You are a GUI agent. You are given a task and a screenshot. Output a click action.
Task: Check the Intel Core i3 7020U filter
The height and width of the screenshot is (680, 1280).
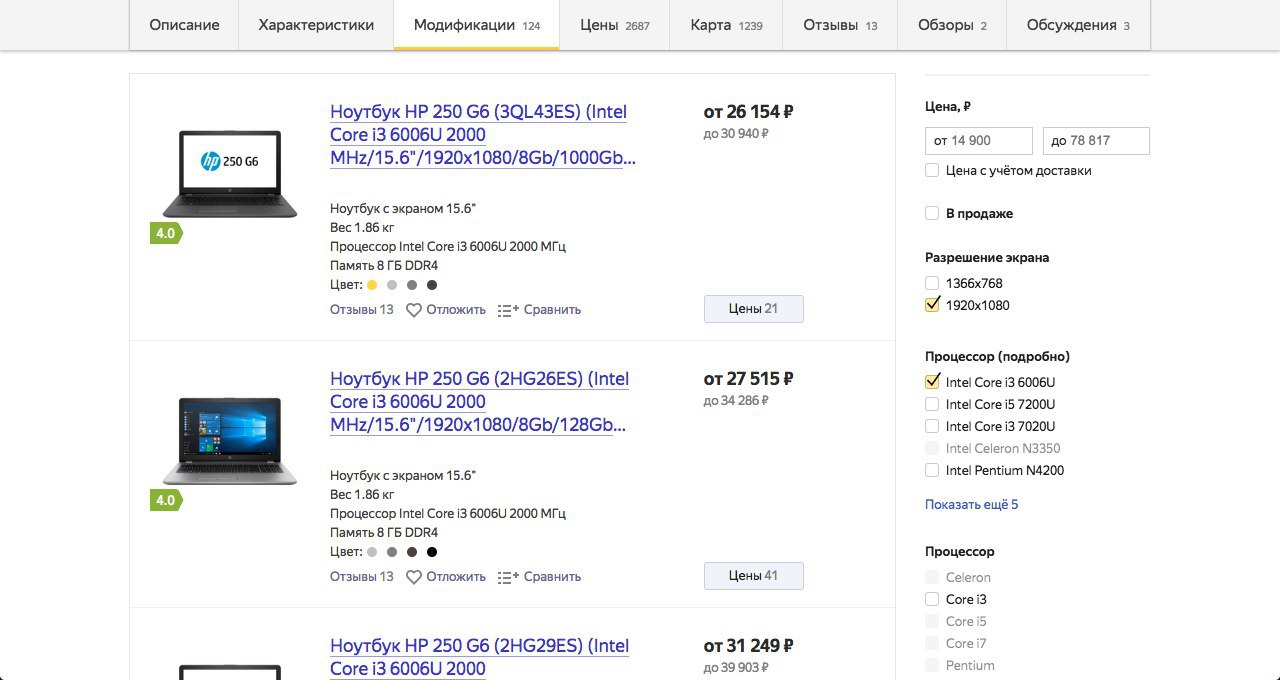click(x=932, y=427)
